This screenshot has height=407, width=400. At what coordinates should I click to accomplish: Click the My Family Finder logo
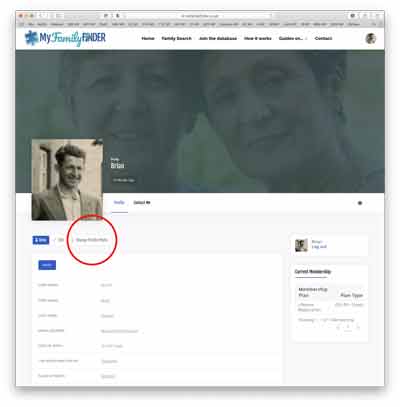tap(65, 38)
